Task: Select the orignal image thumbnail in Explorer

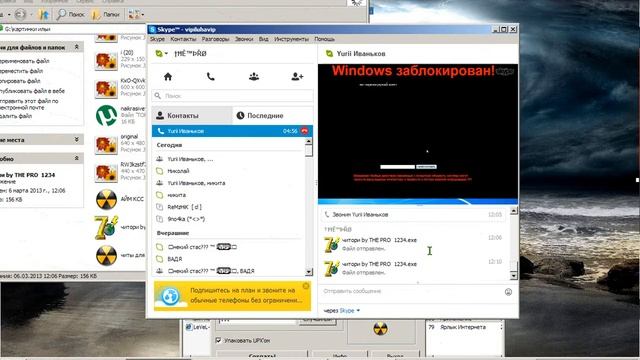Action: pyautogui.click(x=106, y=144)
